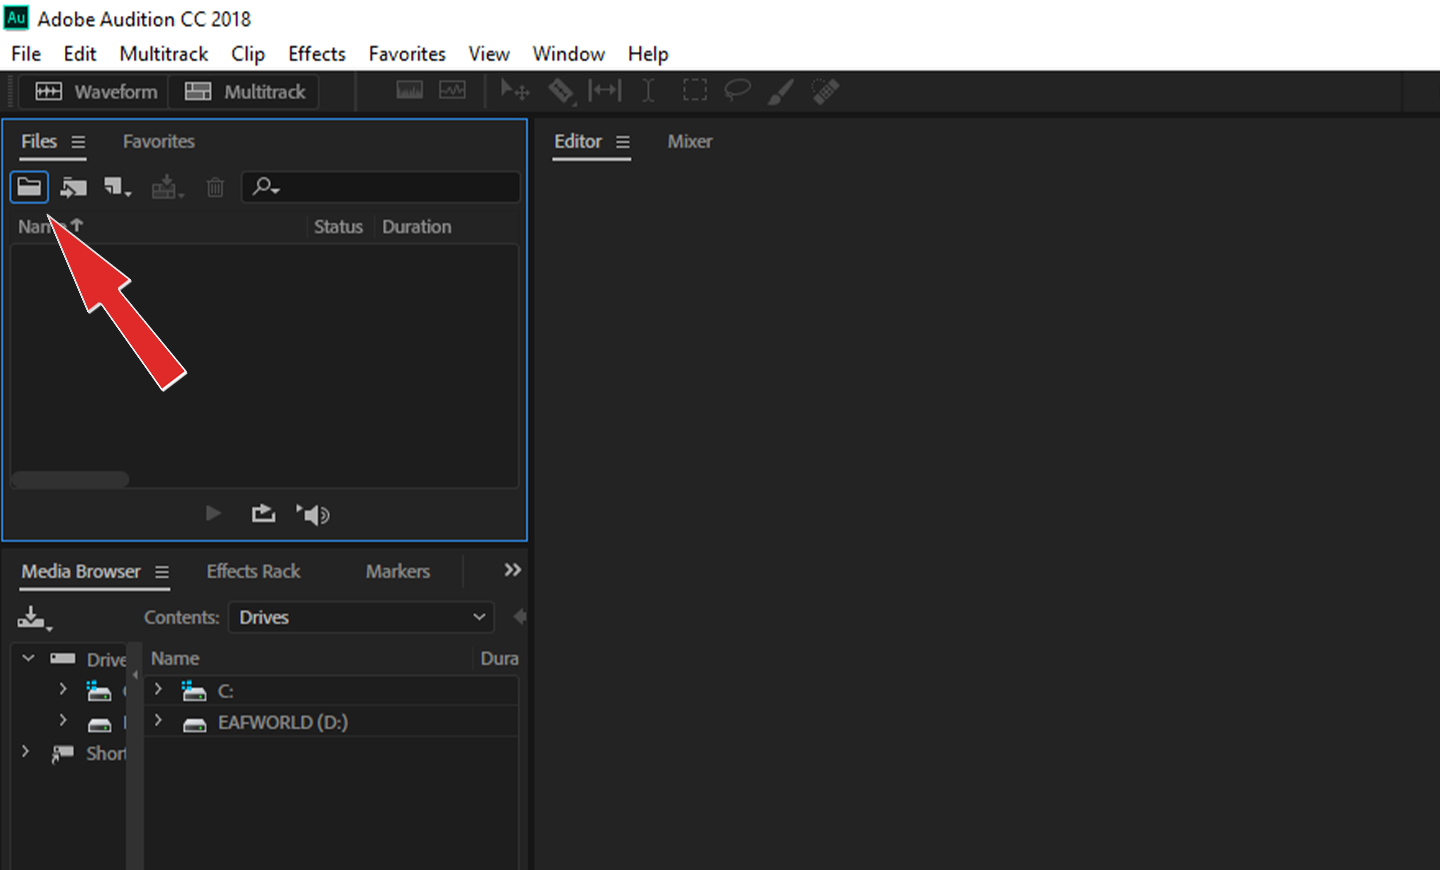
Task: Open the Media Browser panel menu icon
Action: 162,572
